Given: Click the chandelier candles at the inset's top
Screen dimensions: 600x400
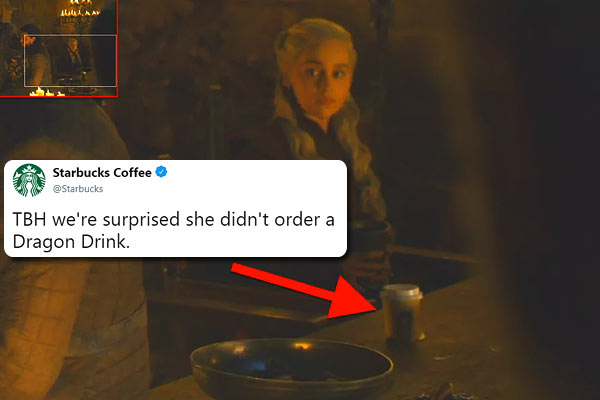Looking at the screenshot, I should (x=80, y=11).
